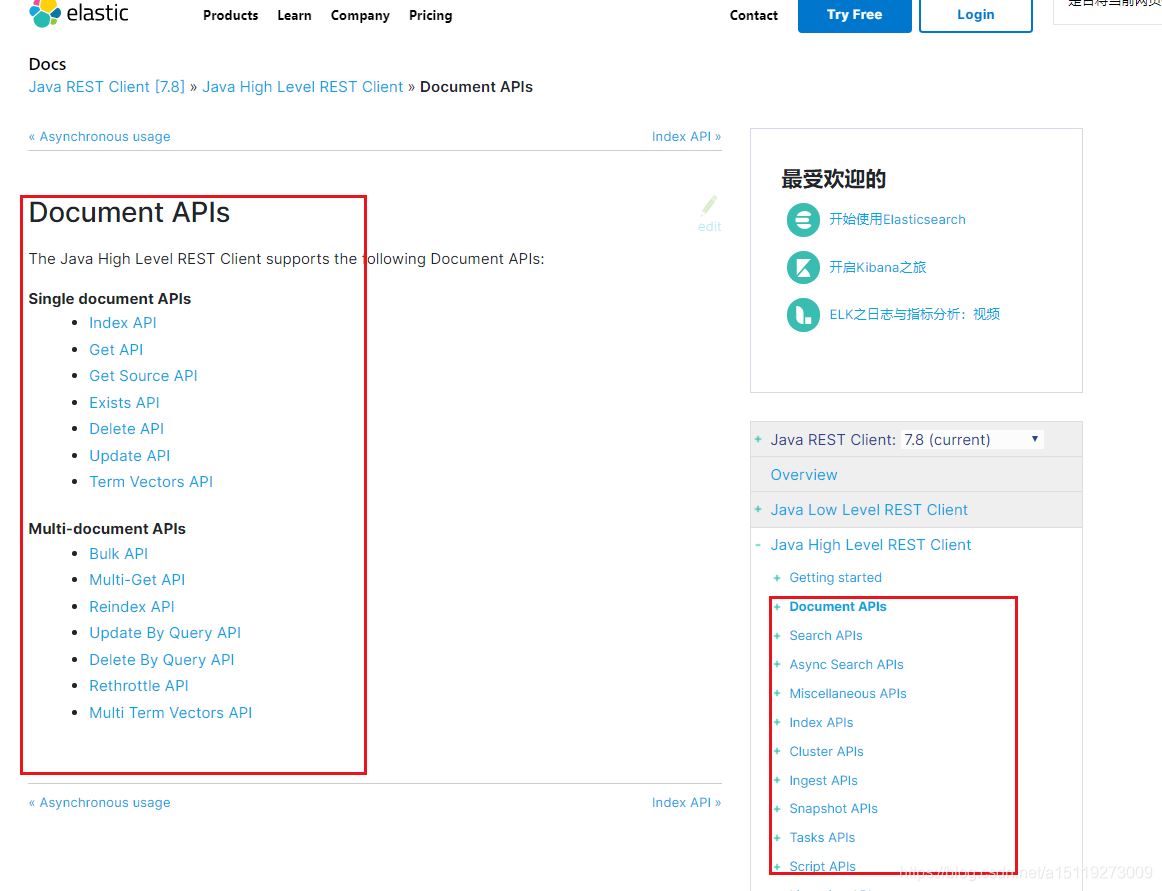Open the Get Source API link
The height and width of the screenshot is (891, 1162).
(144, 376)
